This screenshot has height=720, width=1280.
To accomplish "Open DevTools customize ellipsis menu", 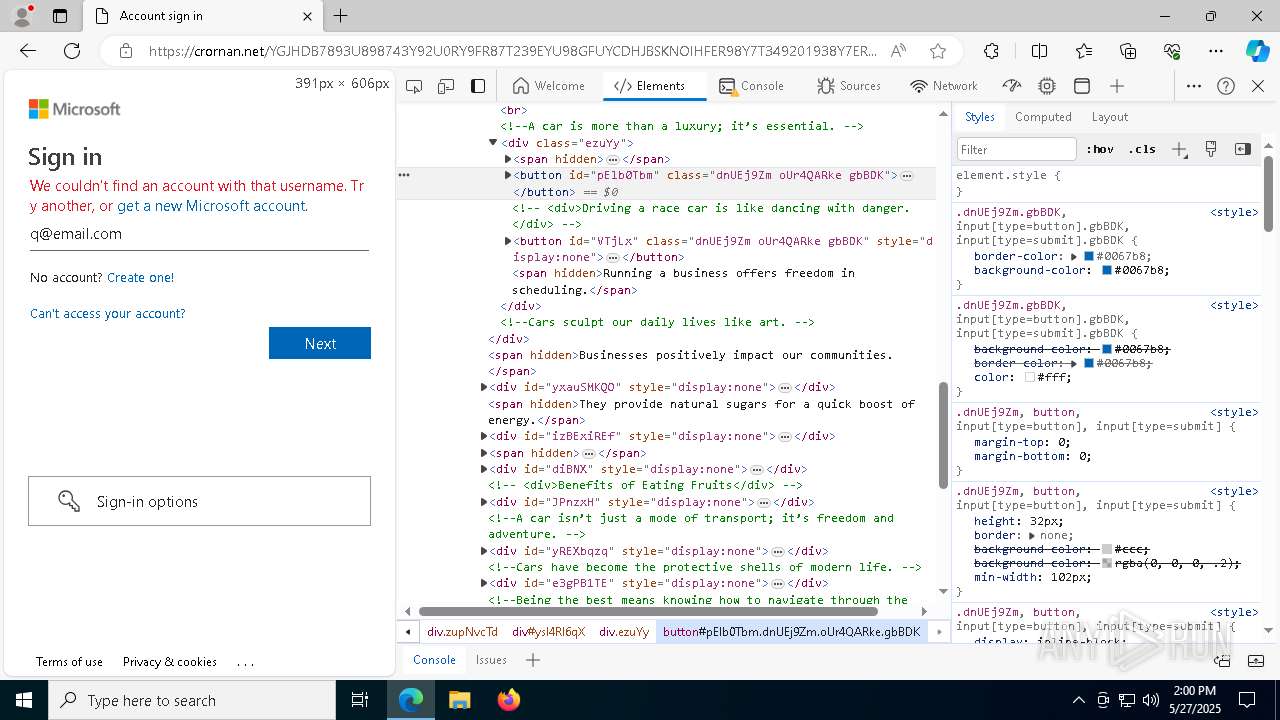I will click(x=1194, y=86).
